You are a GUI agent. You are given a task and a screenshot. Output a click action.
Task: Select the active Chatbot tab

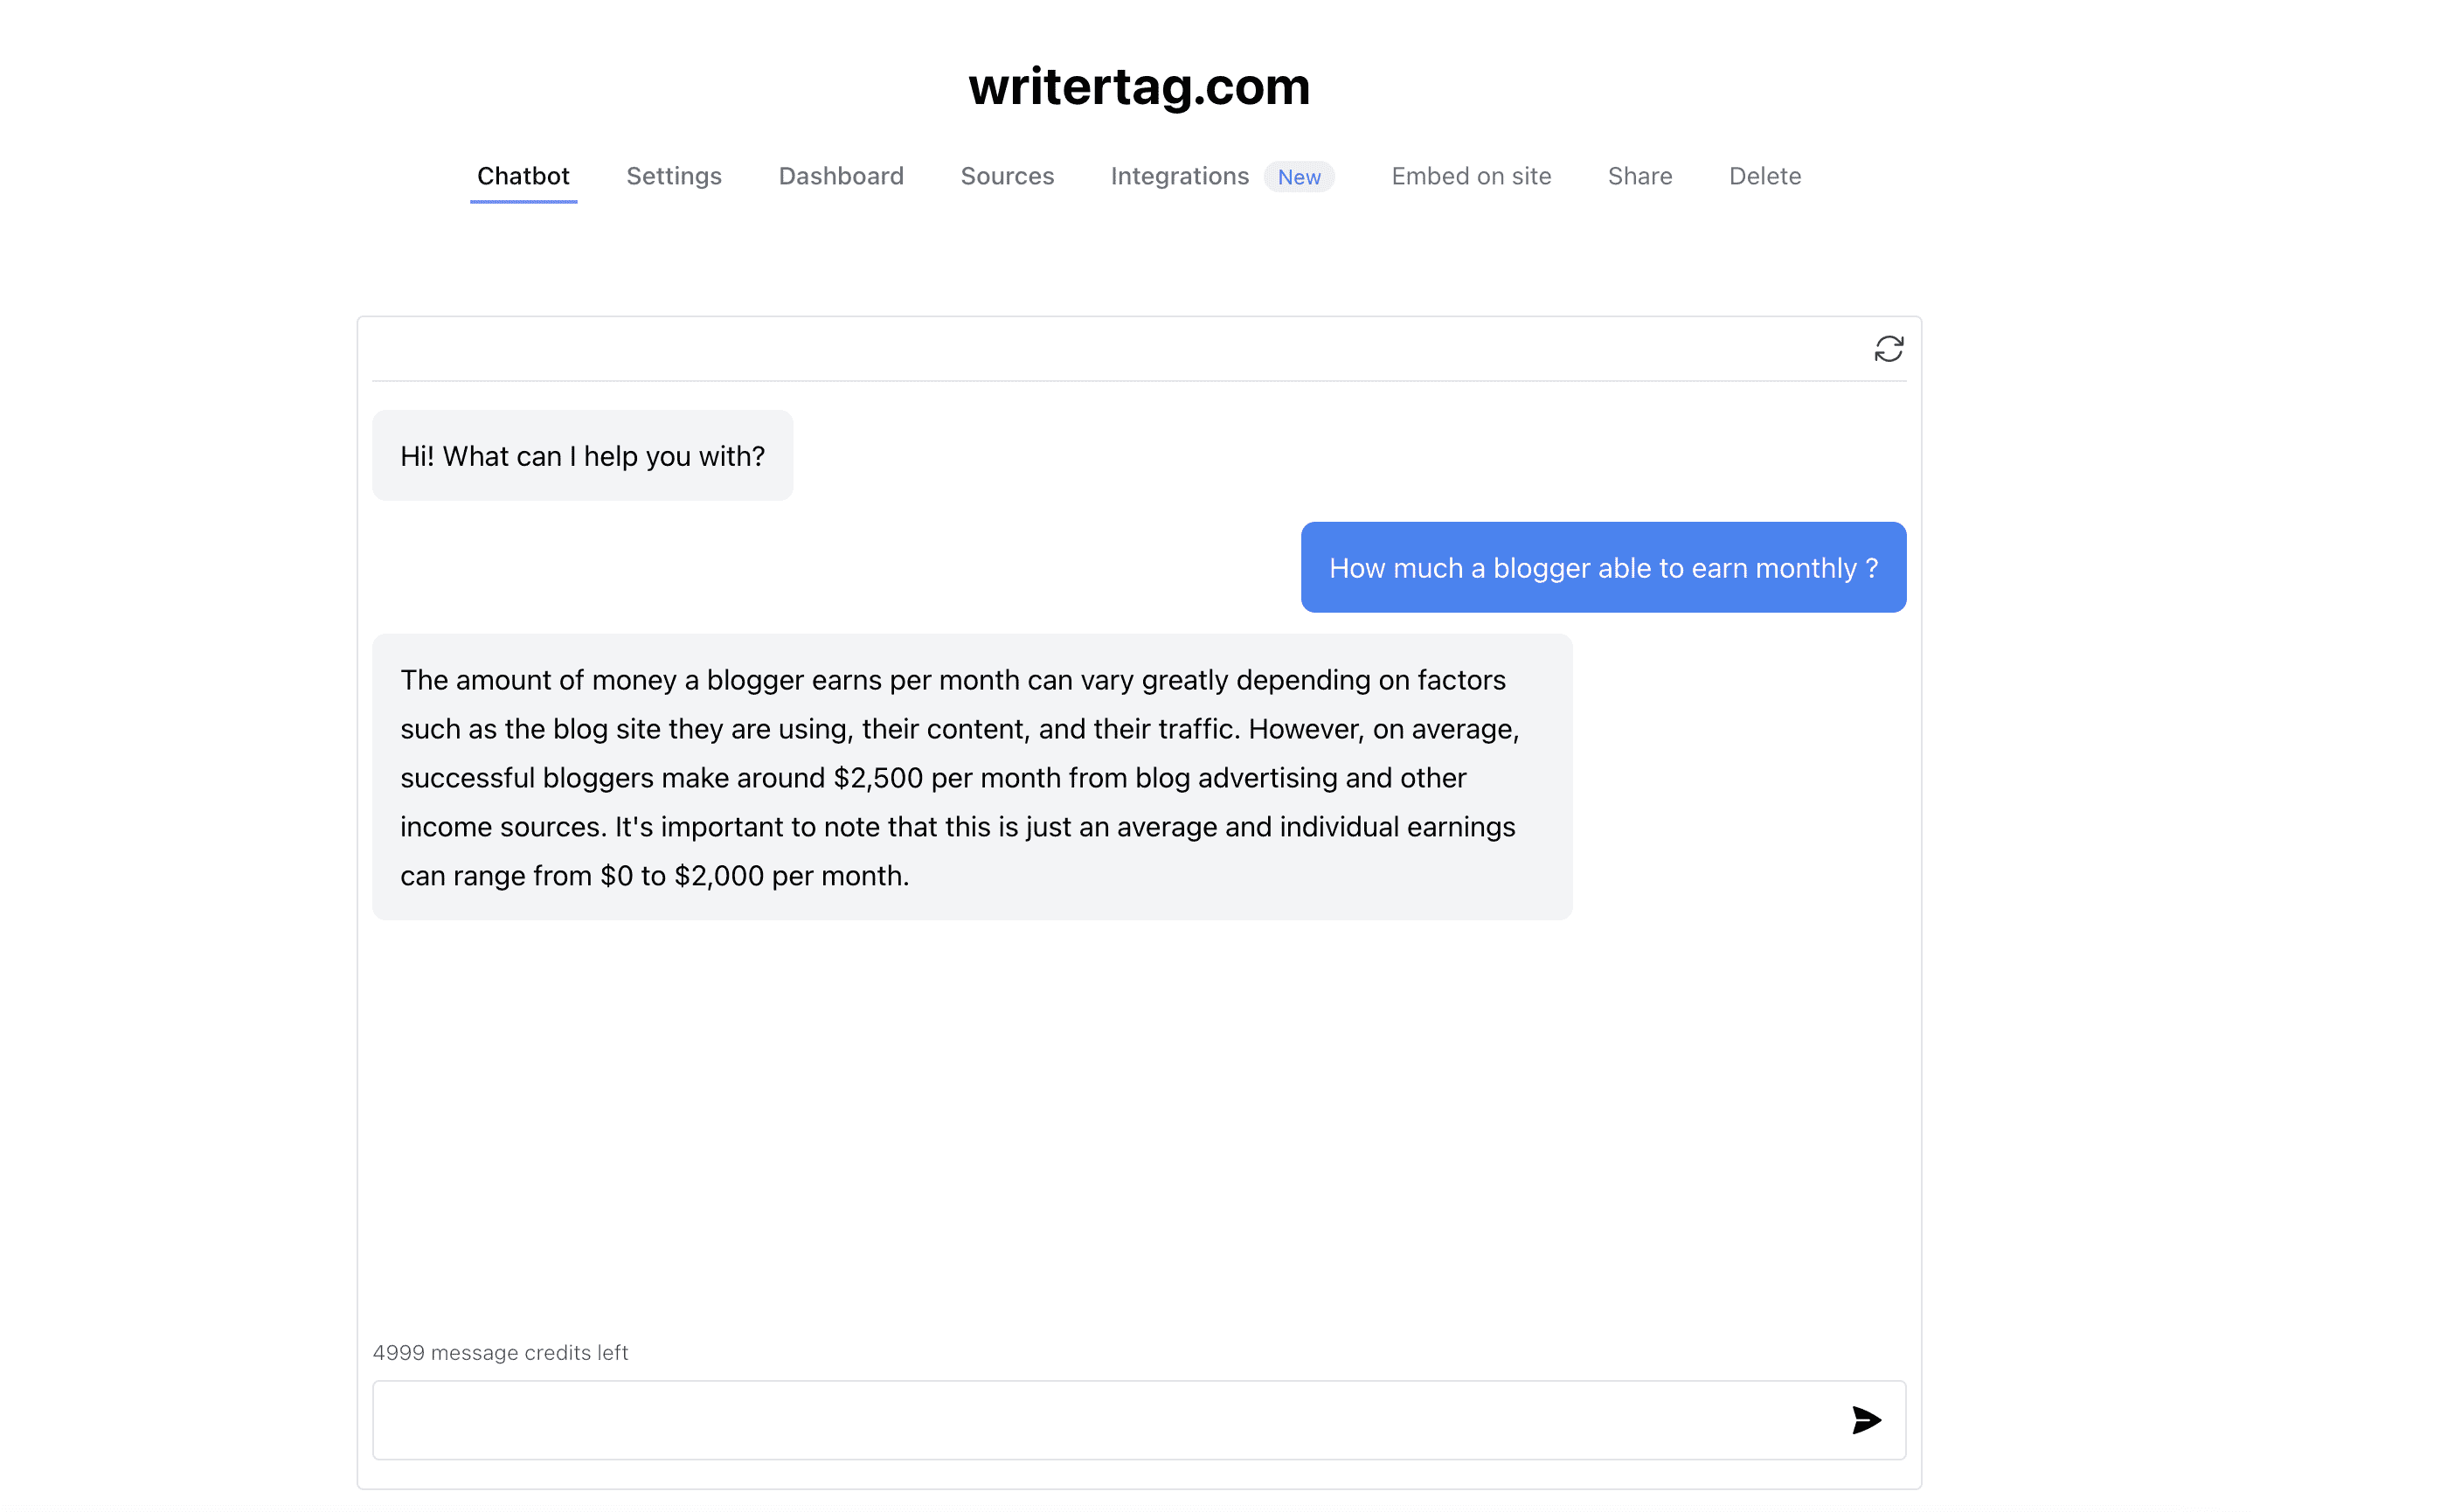pyautogui.click(x=523, y=176)
